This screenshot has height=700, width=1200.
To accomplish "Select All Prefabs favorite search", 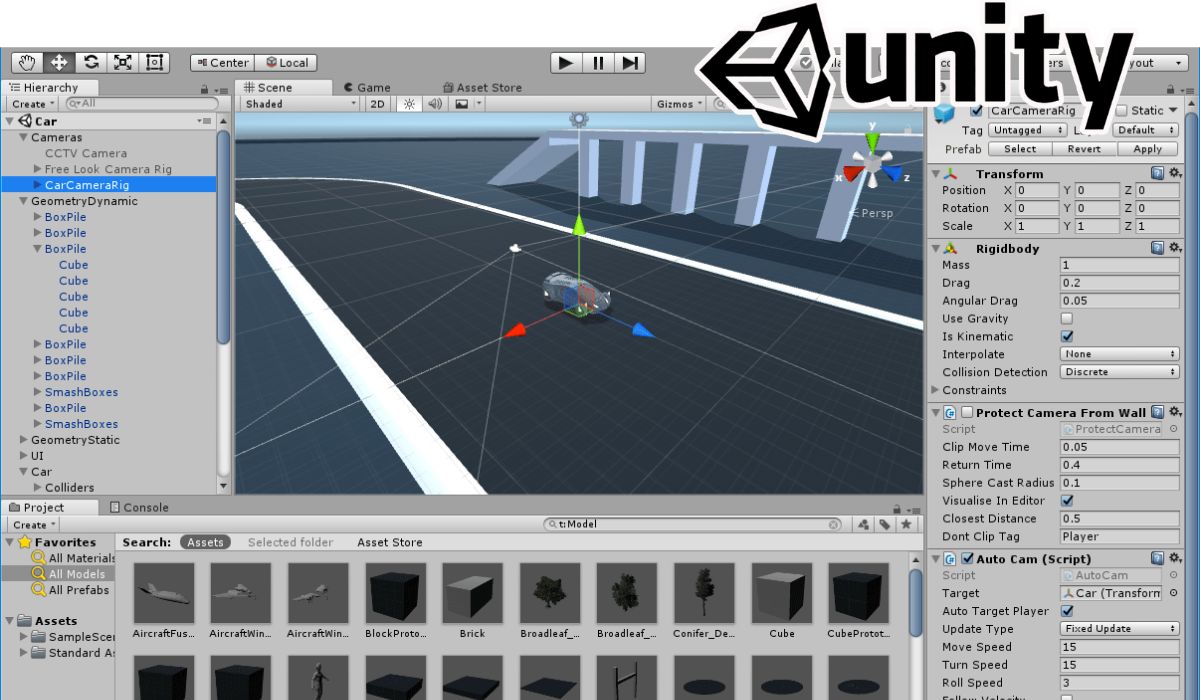I will [69, 590].
